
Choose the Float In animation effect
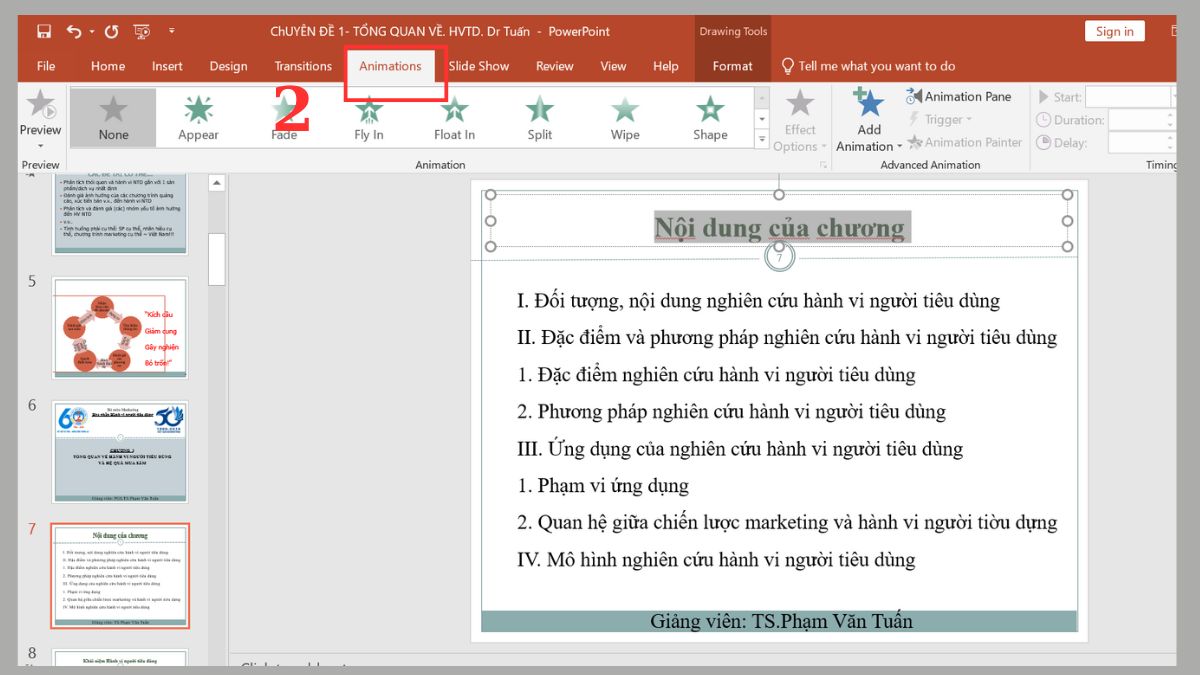click(x=453, y=115)
